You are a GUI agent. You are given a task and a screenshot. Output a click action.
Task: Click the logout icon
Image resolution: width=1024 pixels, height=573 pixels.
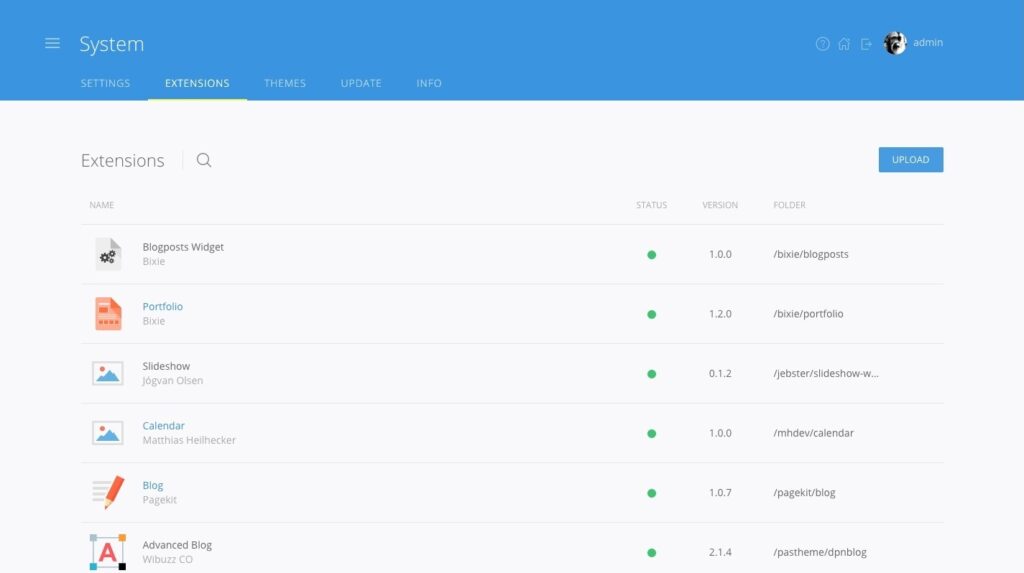click(866, 44)
